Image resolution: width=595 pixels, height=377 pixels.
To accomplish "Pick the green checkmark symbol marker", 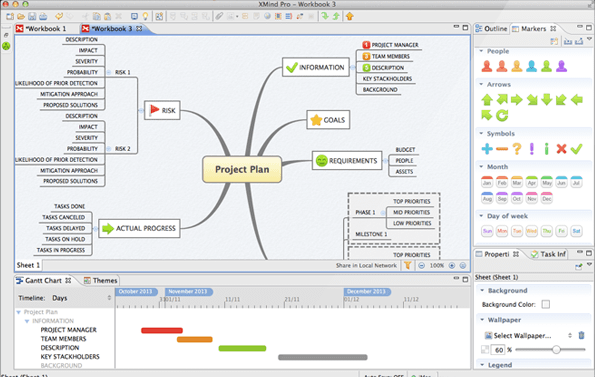I will pos(576,149).
